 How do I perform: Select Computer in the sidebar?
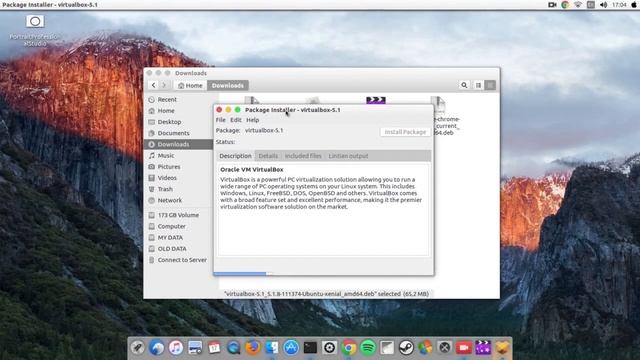pos(178,226)
